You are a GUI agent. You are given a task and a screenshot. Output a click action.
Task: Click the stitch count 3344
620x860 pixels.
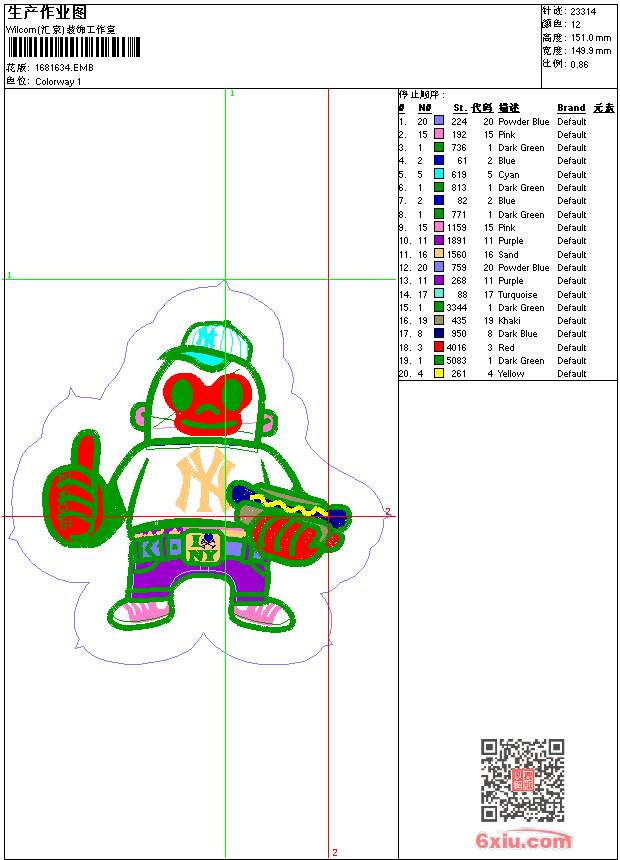pos(456,307)
